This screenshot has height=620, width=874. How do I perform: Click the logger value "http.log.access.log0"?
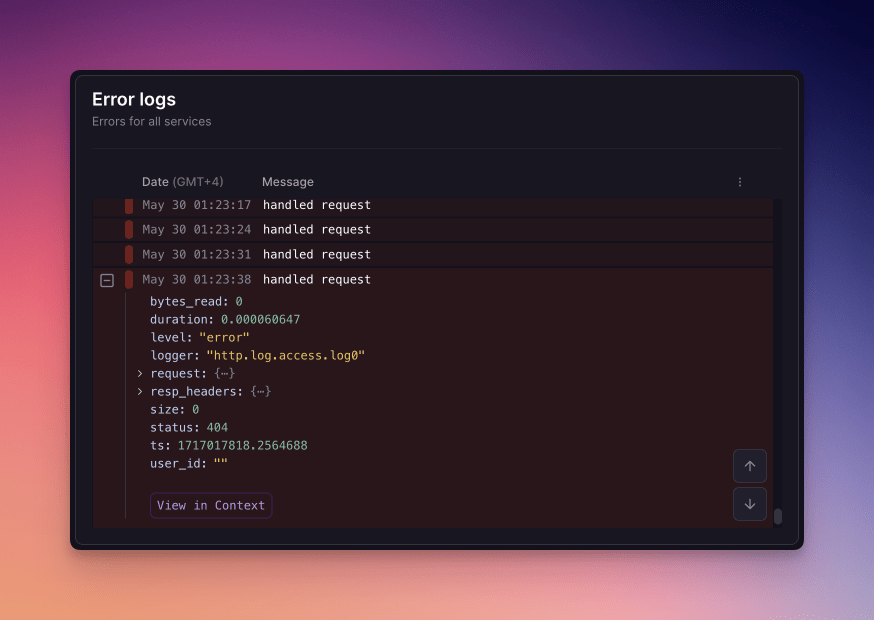click(x=285, y=356)
